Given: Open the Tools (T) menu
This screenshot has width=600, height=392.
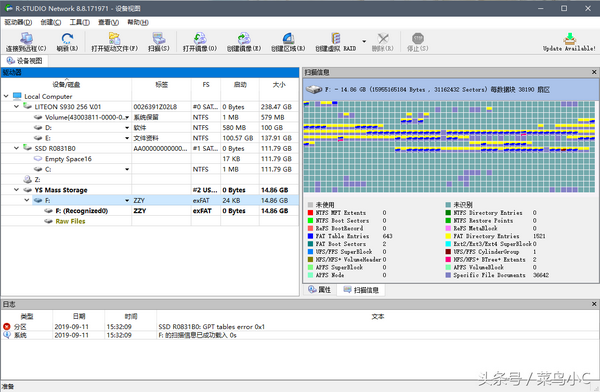Looking at the screenshot, I should click(x=80, y=22).
